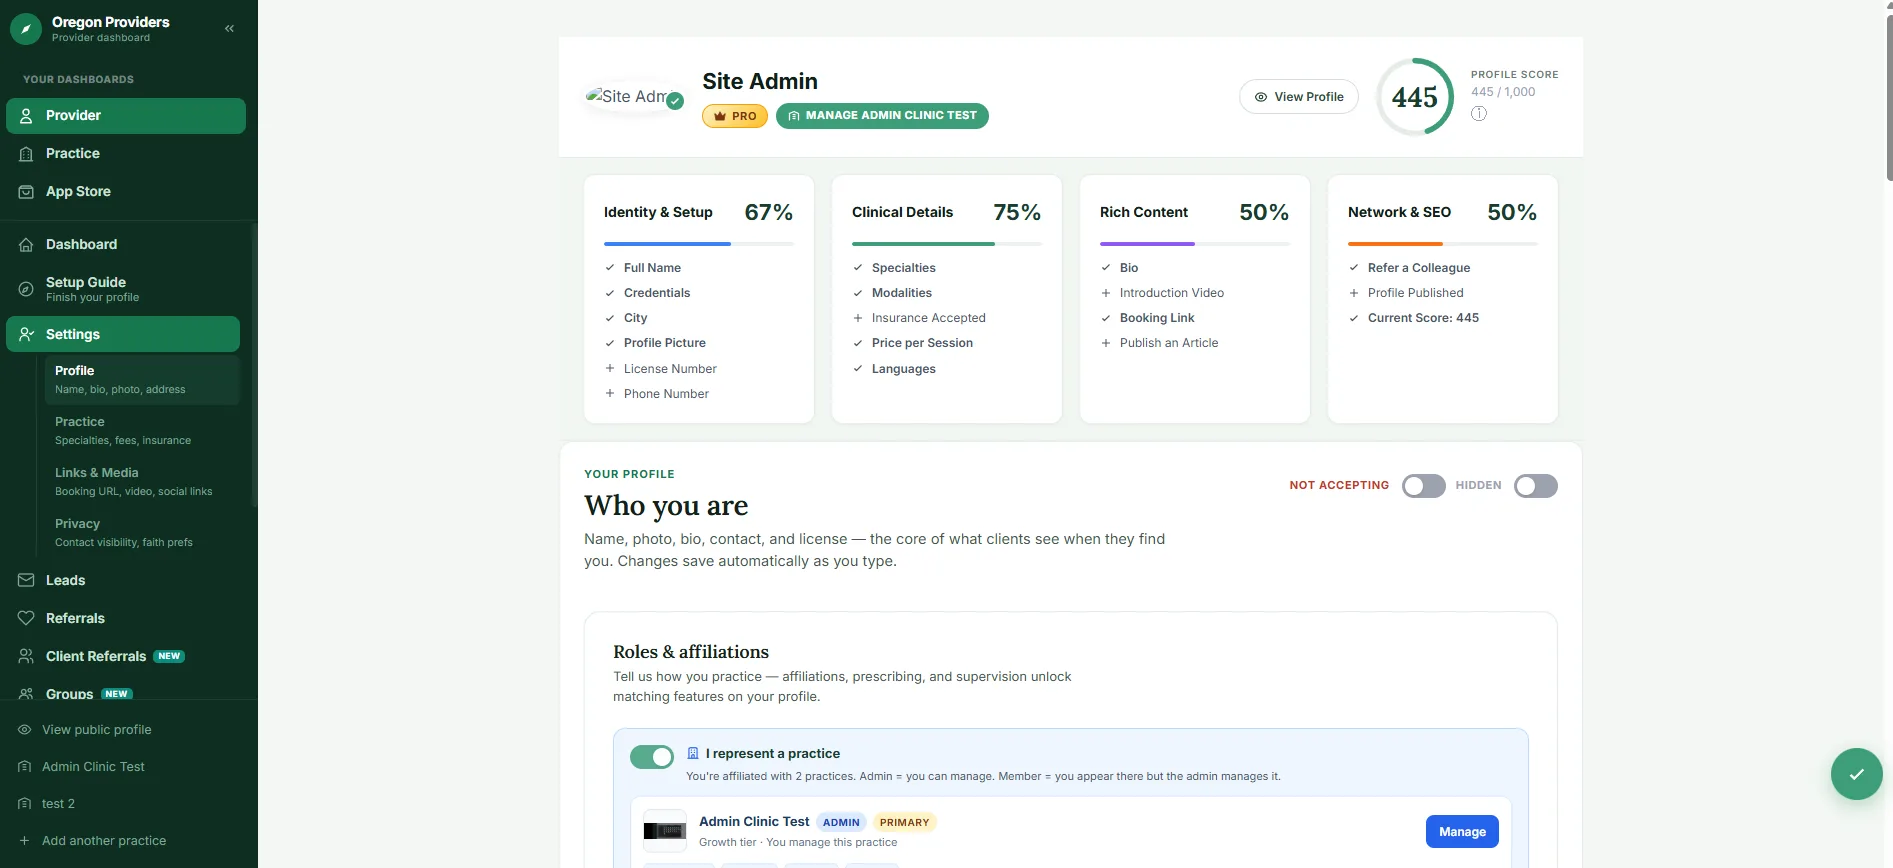Viewport: 1893px width, 868px height.
Task: Click the Client Referrals people icon
Action: tap(26, 657)
